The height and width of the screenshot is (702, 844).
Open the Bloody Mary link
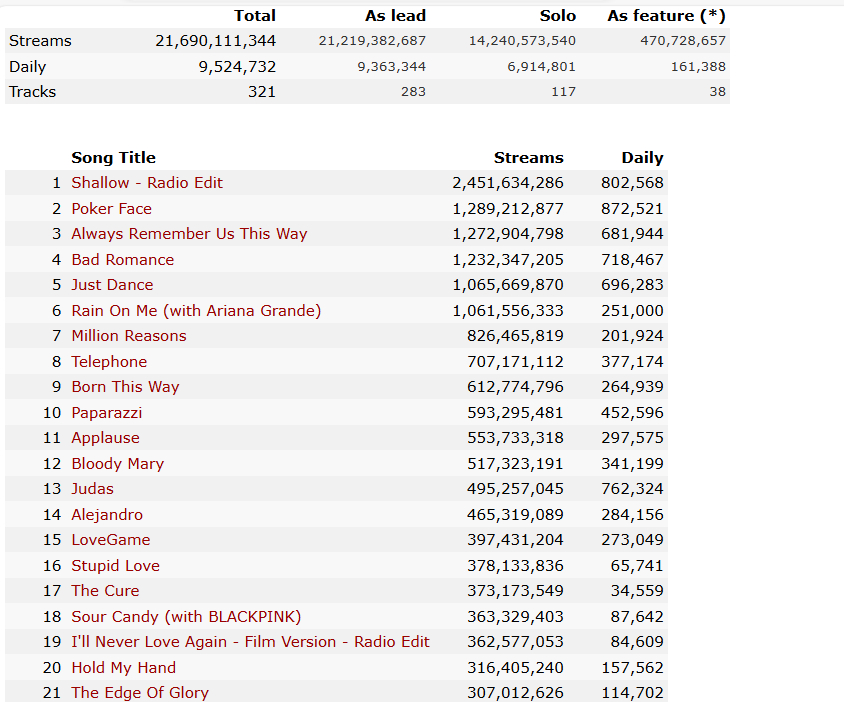[118, 464]
